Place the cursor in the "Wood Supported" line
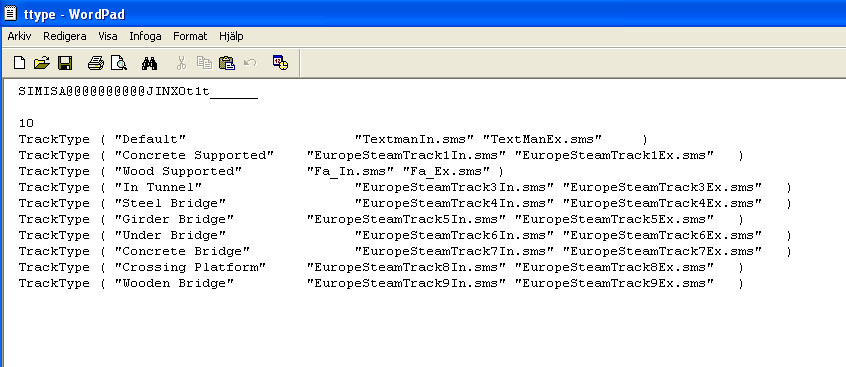Viewport: 846px width, 367px height. pos(261,172)
